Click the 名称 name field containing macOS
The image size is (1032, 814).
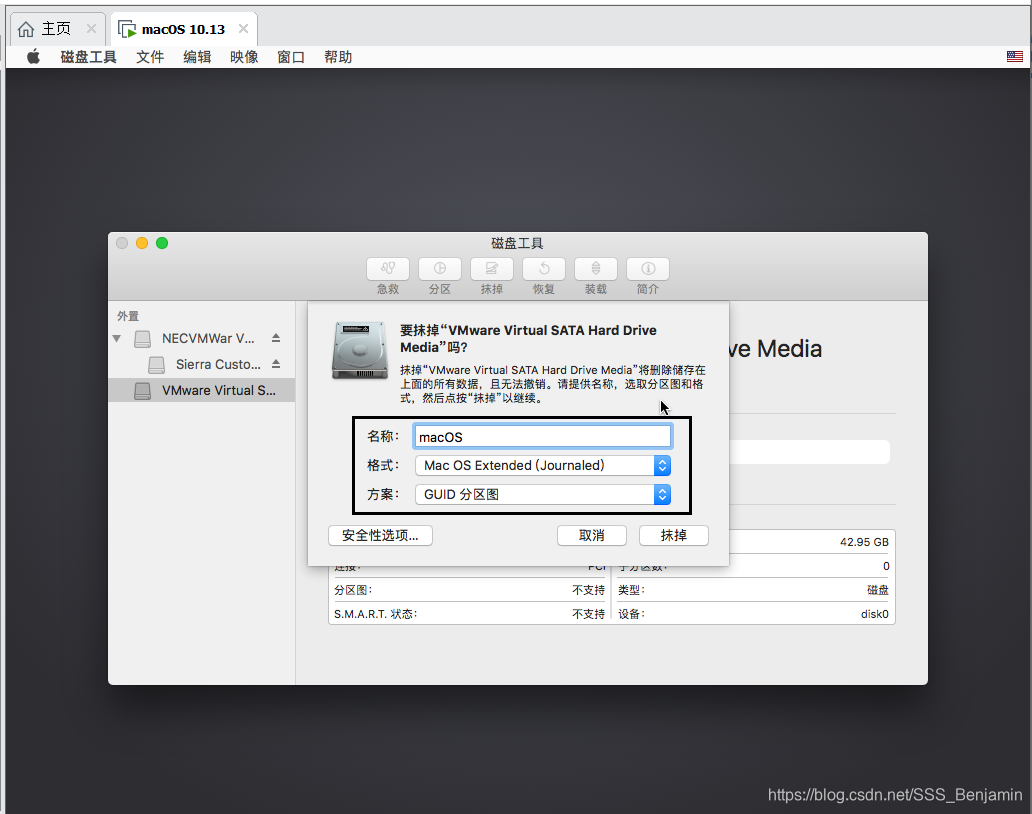point(543,437)
